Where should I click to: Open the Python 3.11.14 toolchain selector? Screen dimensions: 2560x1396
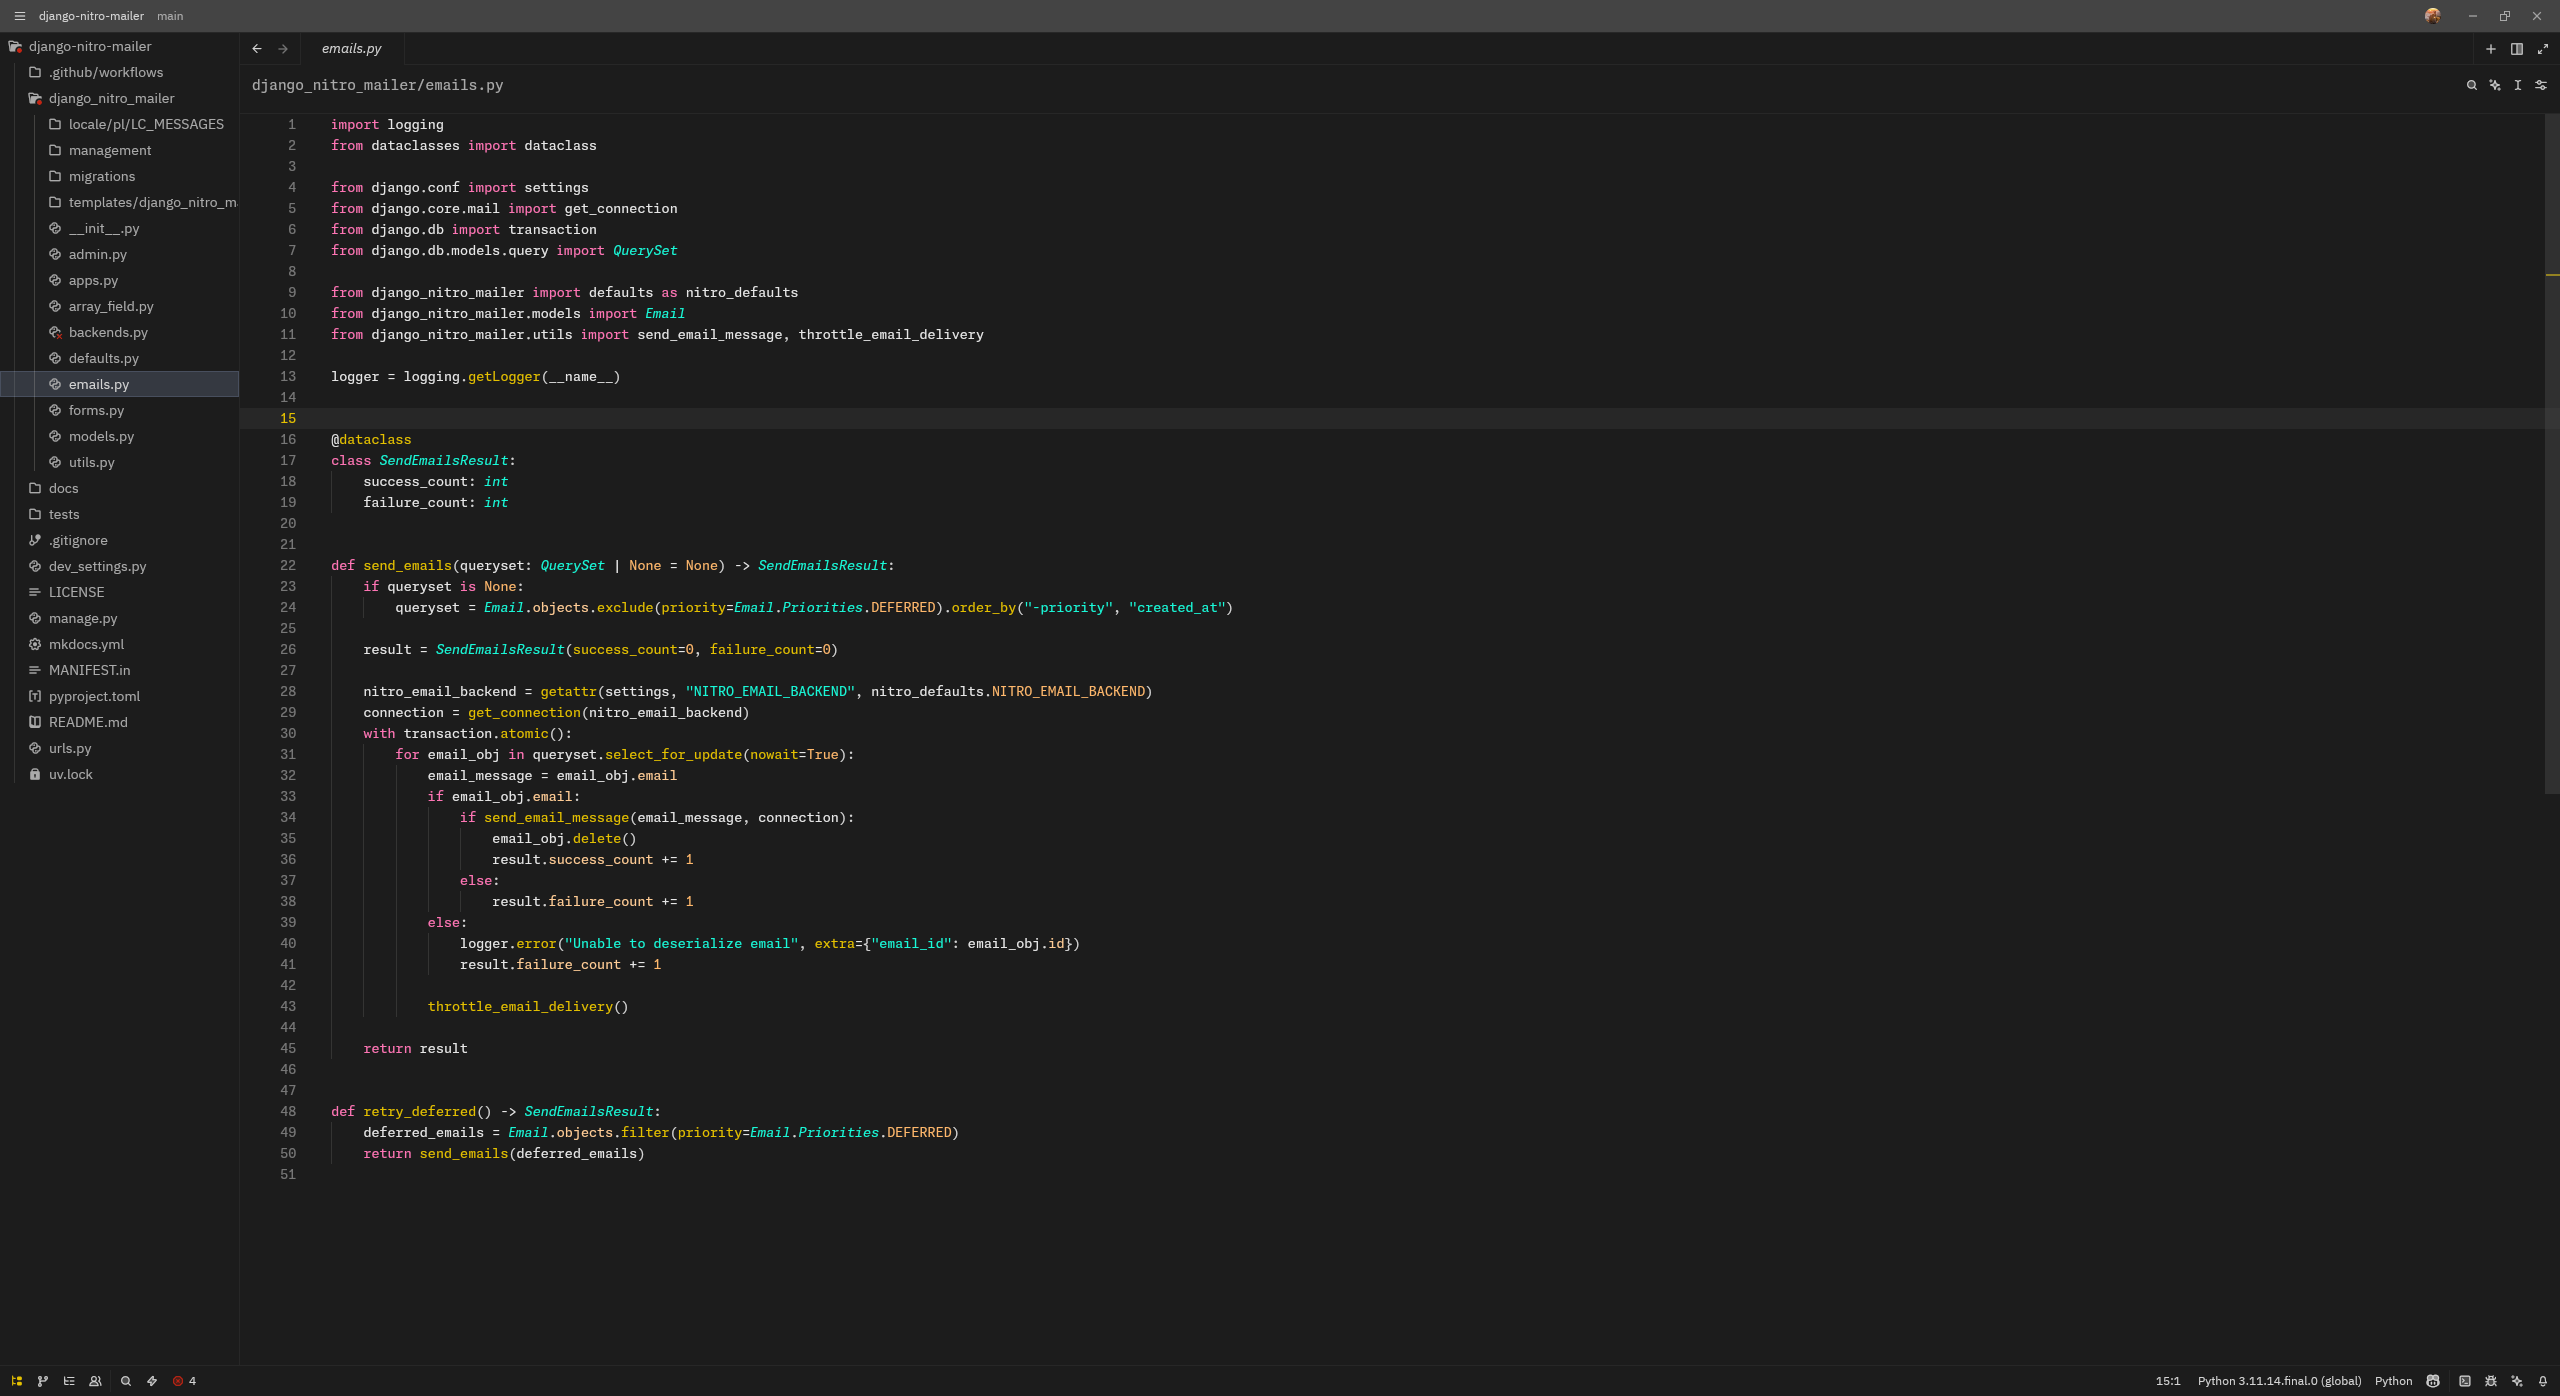tap(2279, 1381)
